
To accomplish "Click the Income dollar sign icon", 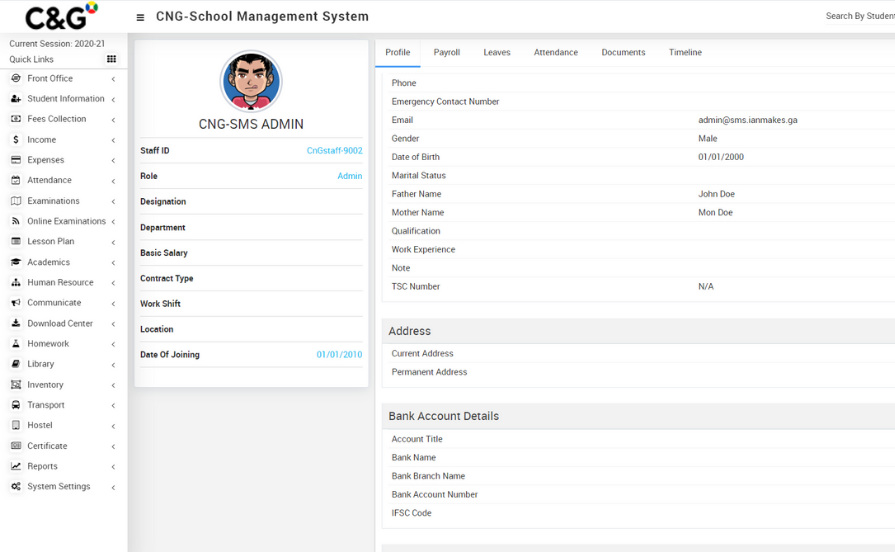I will pyautogui.click(x=16, y=140).
